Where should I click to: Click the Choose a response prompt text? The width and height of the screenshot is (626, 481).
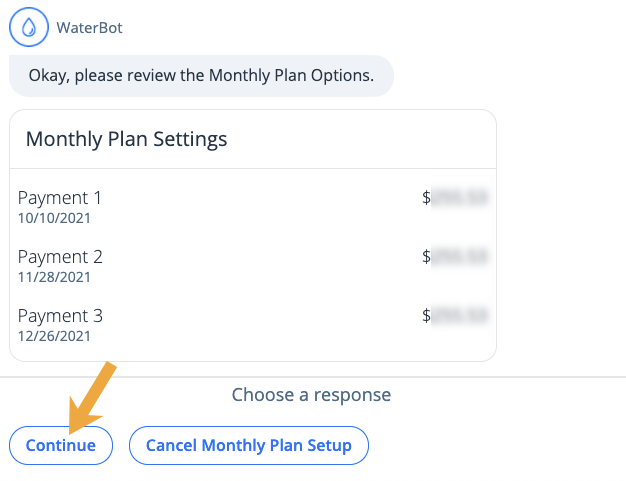(311, 395)
